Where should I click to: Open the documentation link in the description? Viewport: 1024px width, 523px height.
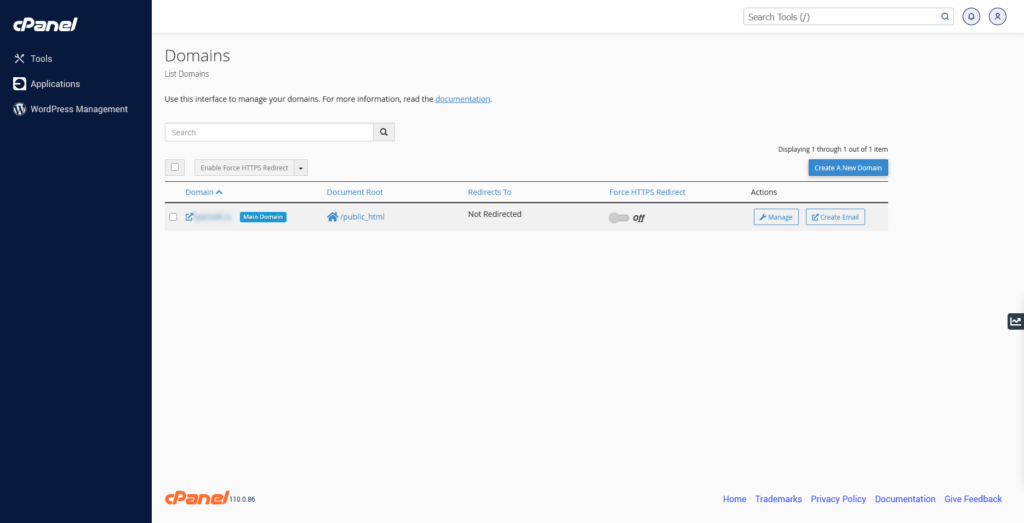[463, 99]
